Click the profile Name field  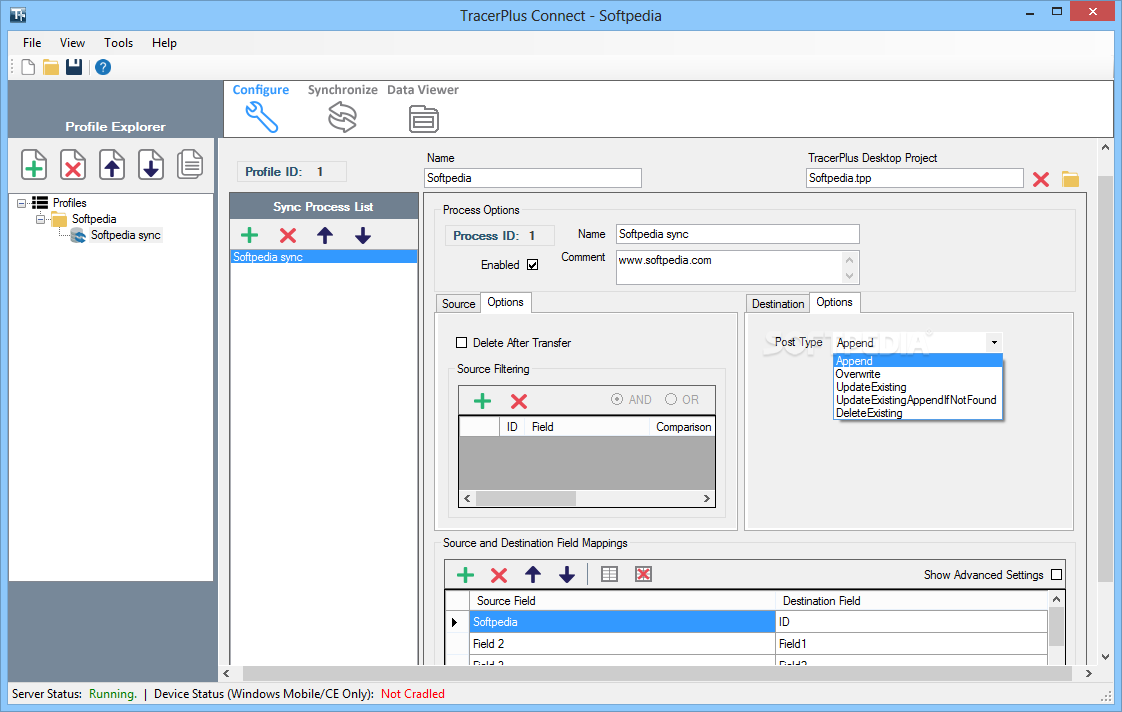point(532,178)
